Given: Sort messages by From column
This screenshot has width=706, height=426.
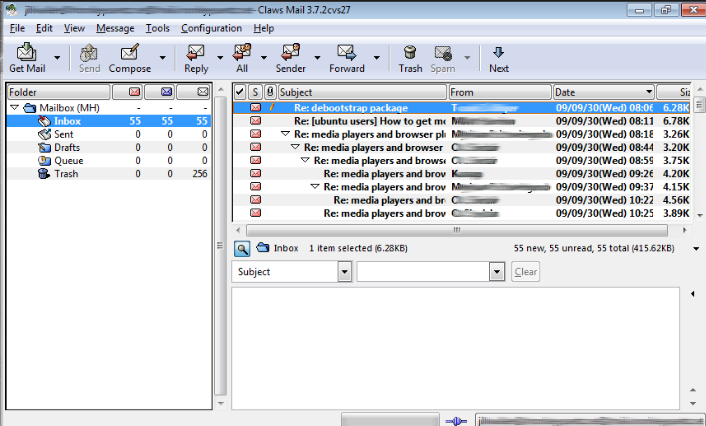Looking at the screenshot, I should (500, 92).
